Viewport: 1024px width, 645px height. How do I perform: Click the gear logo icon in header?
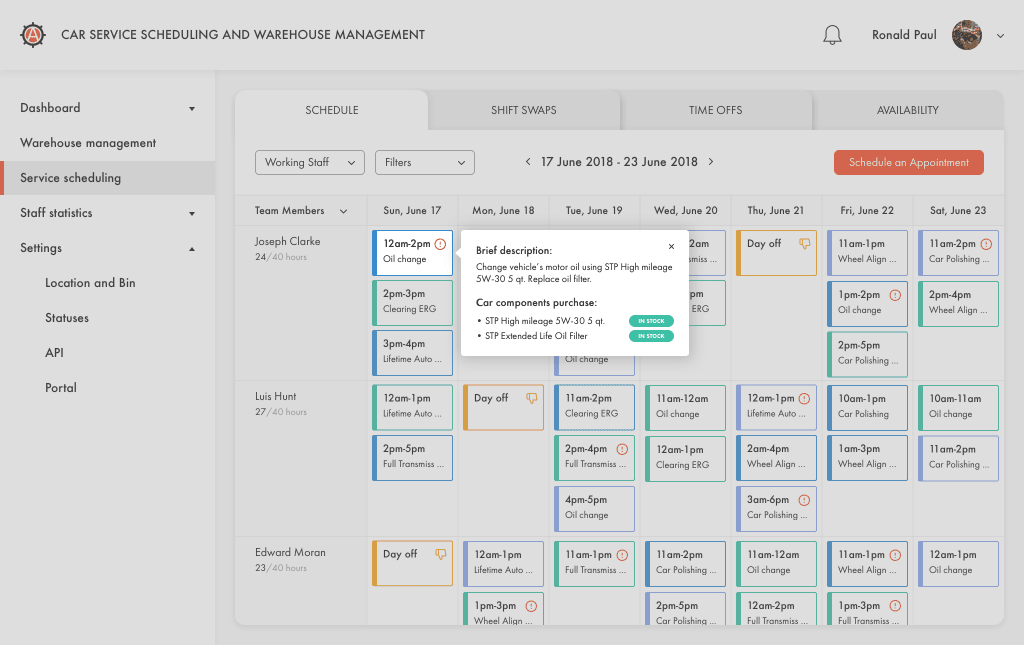click(33, 35)
